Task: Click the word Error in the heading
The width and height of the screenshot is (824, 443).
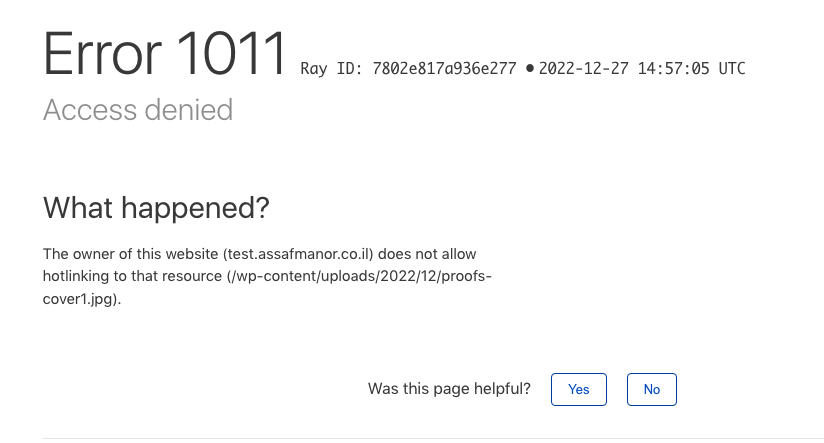Action: [x=102, y=54]
